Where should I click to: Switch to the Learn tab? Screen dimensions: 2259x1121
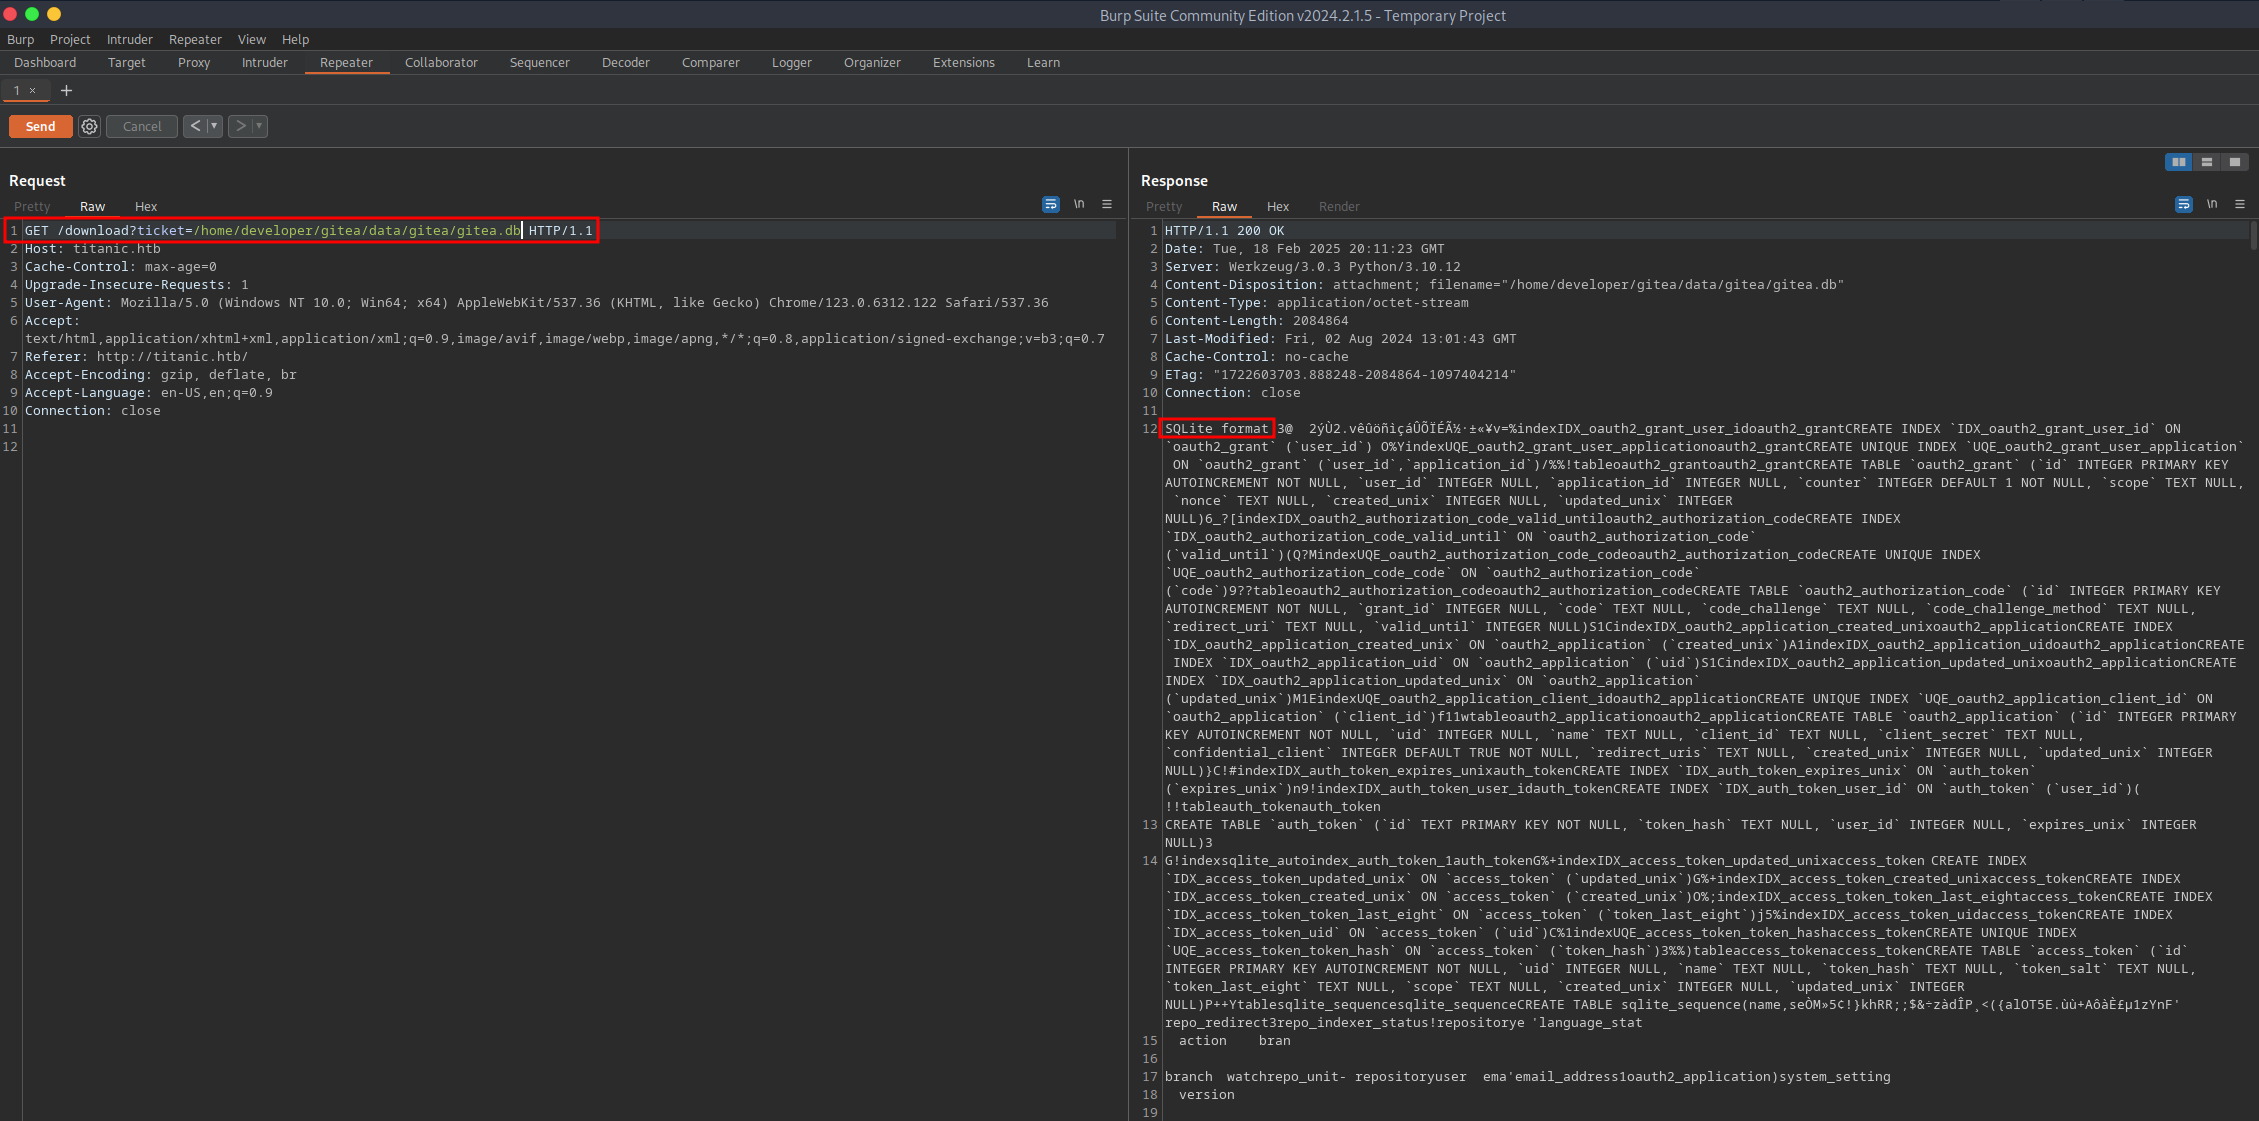(x=1043, y=62)
